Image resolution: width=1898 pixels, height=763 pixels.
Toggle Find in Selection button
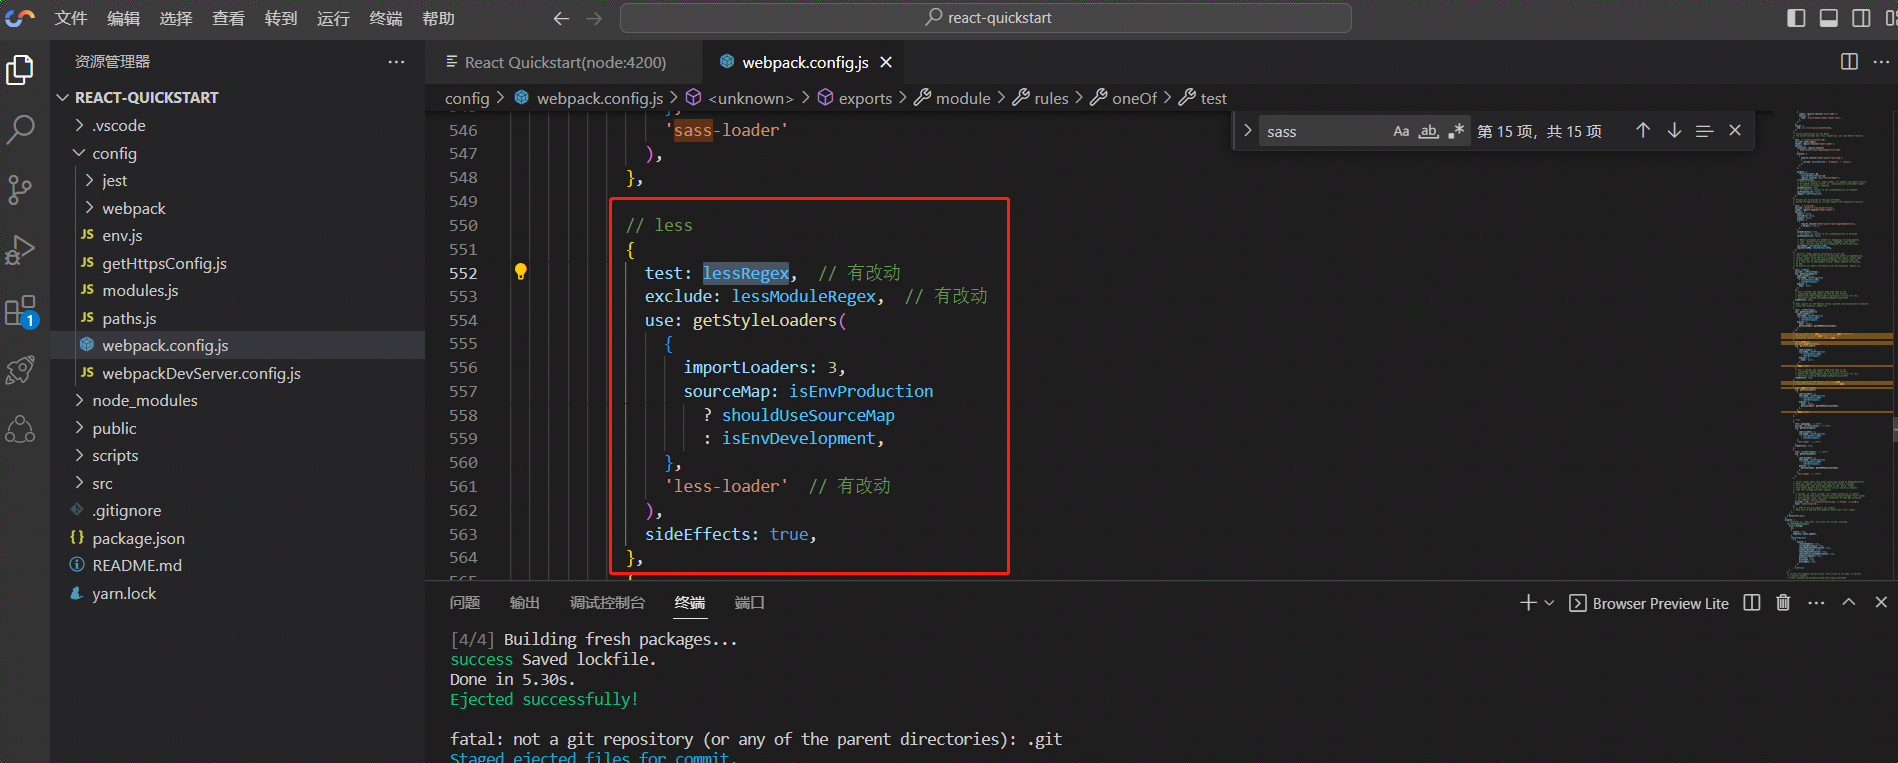(1705, 131)
